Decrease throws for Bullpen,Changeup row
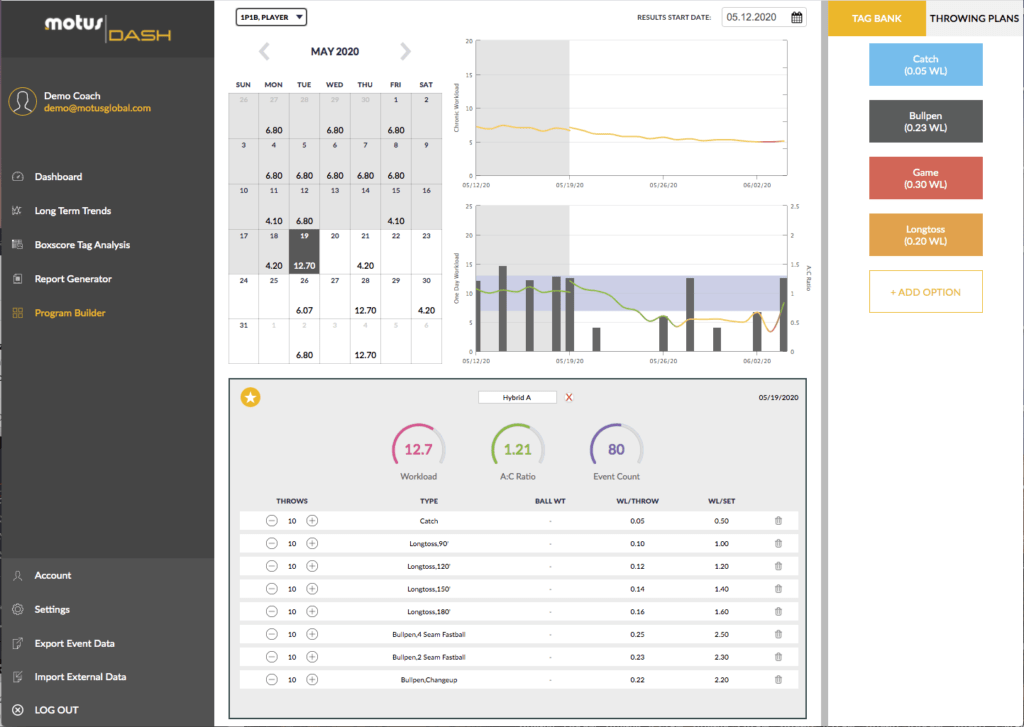 coord(272,679)
